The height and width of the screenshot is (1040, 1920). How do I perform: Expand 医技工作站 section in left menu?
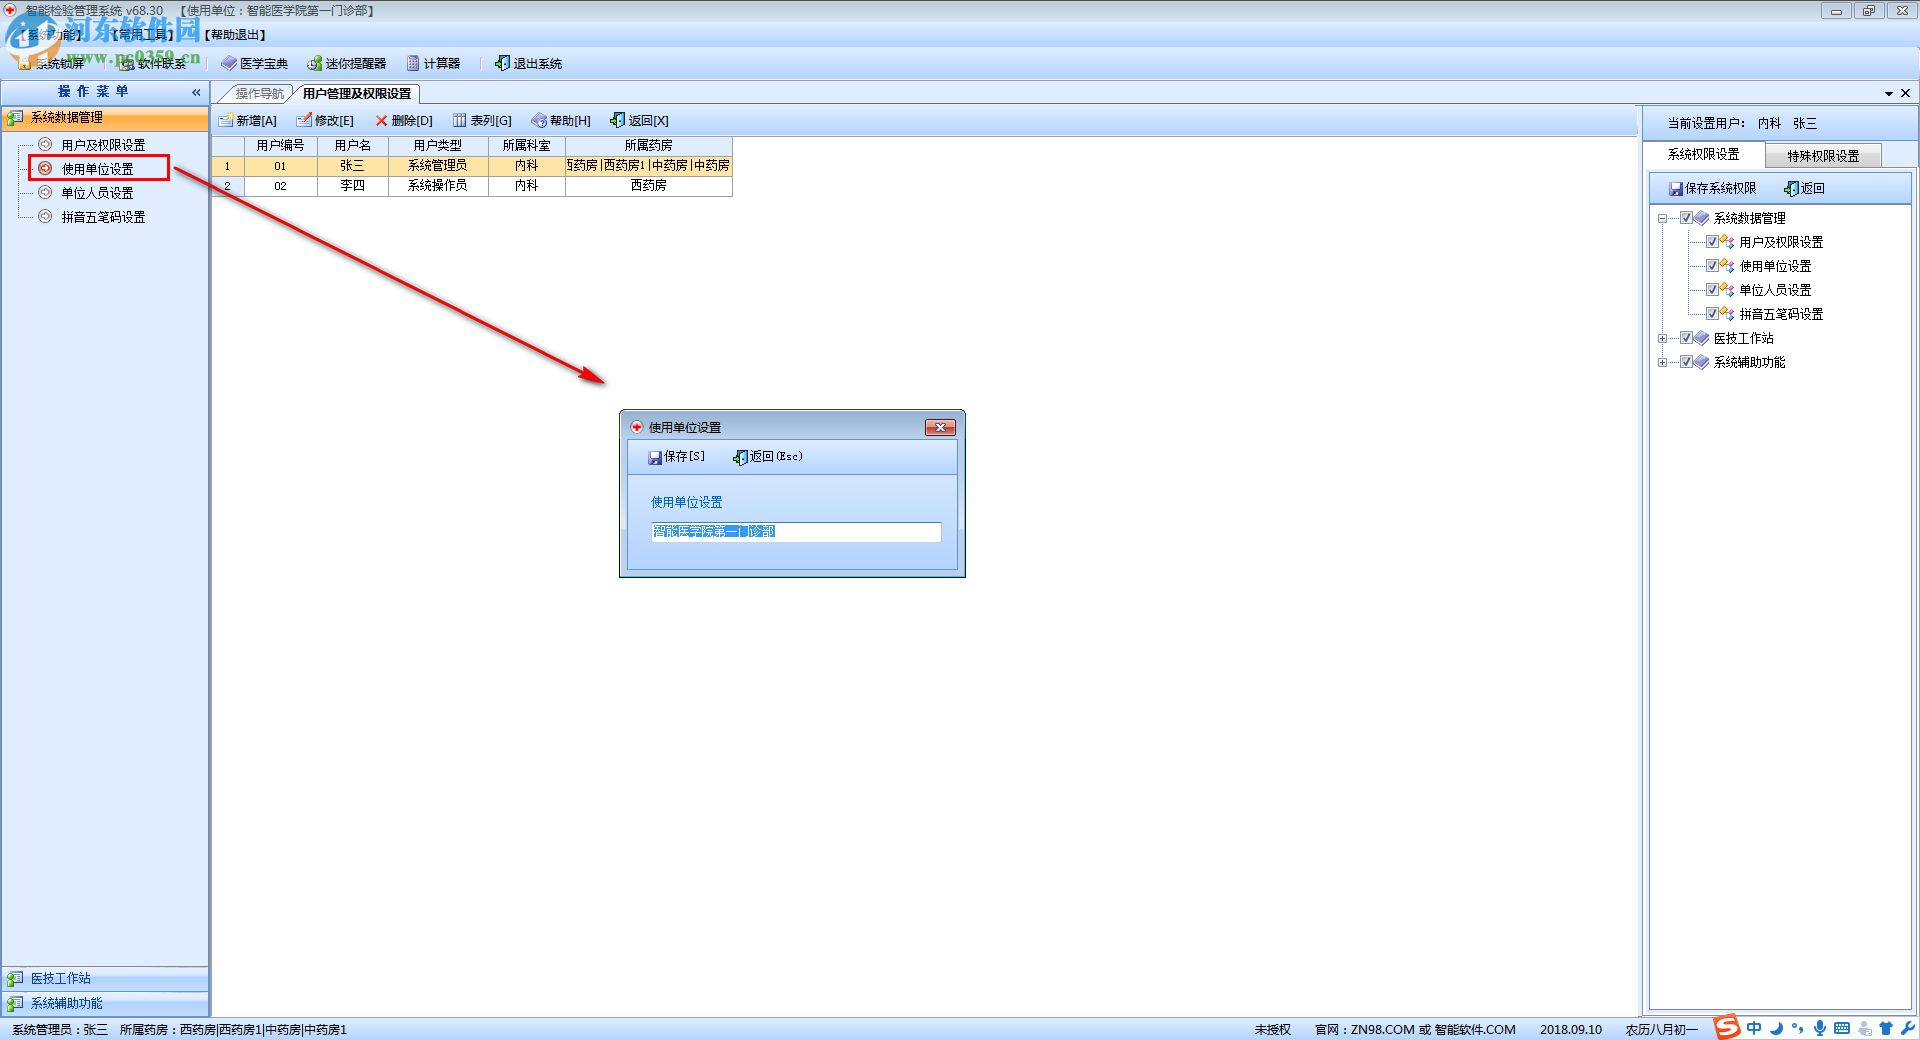pyautogui.click(x=105, y=978)
